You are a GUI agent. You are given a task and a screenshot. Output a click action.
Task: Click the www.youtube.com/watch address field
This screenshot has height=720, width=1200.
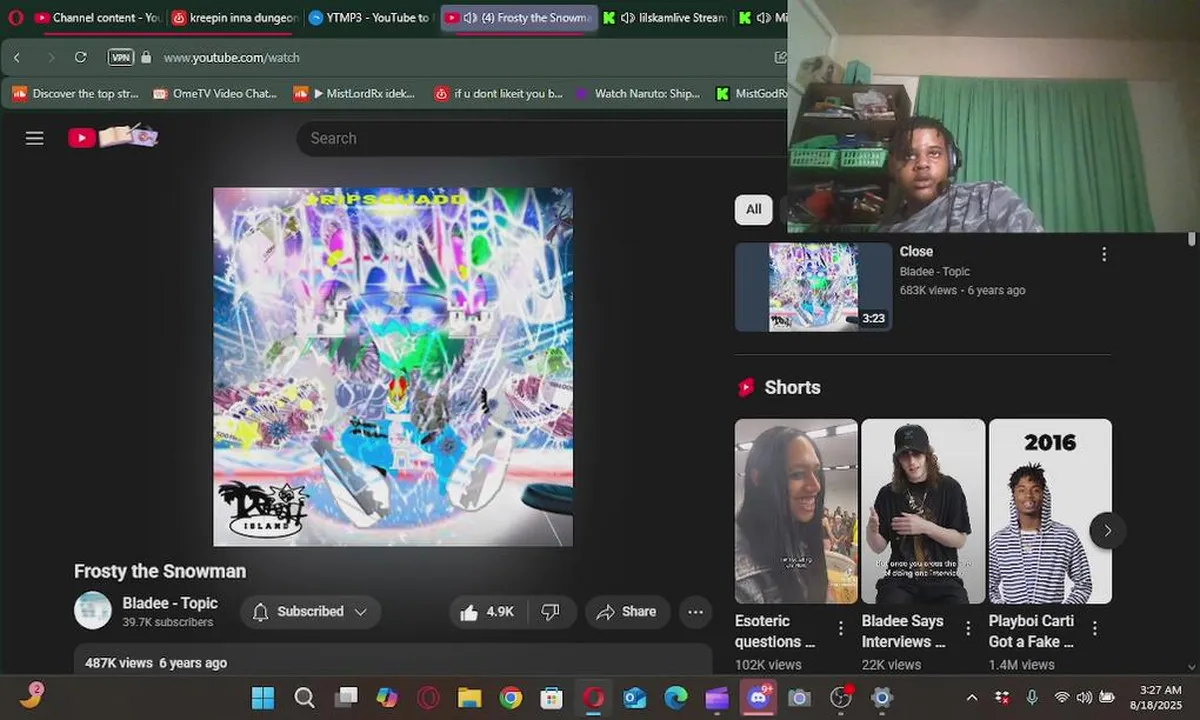click(231, 58)
